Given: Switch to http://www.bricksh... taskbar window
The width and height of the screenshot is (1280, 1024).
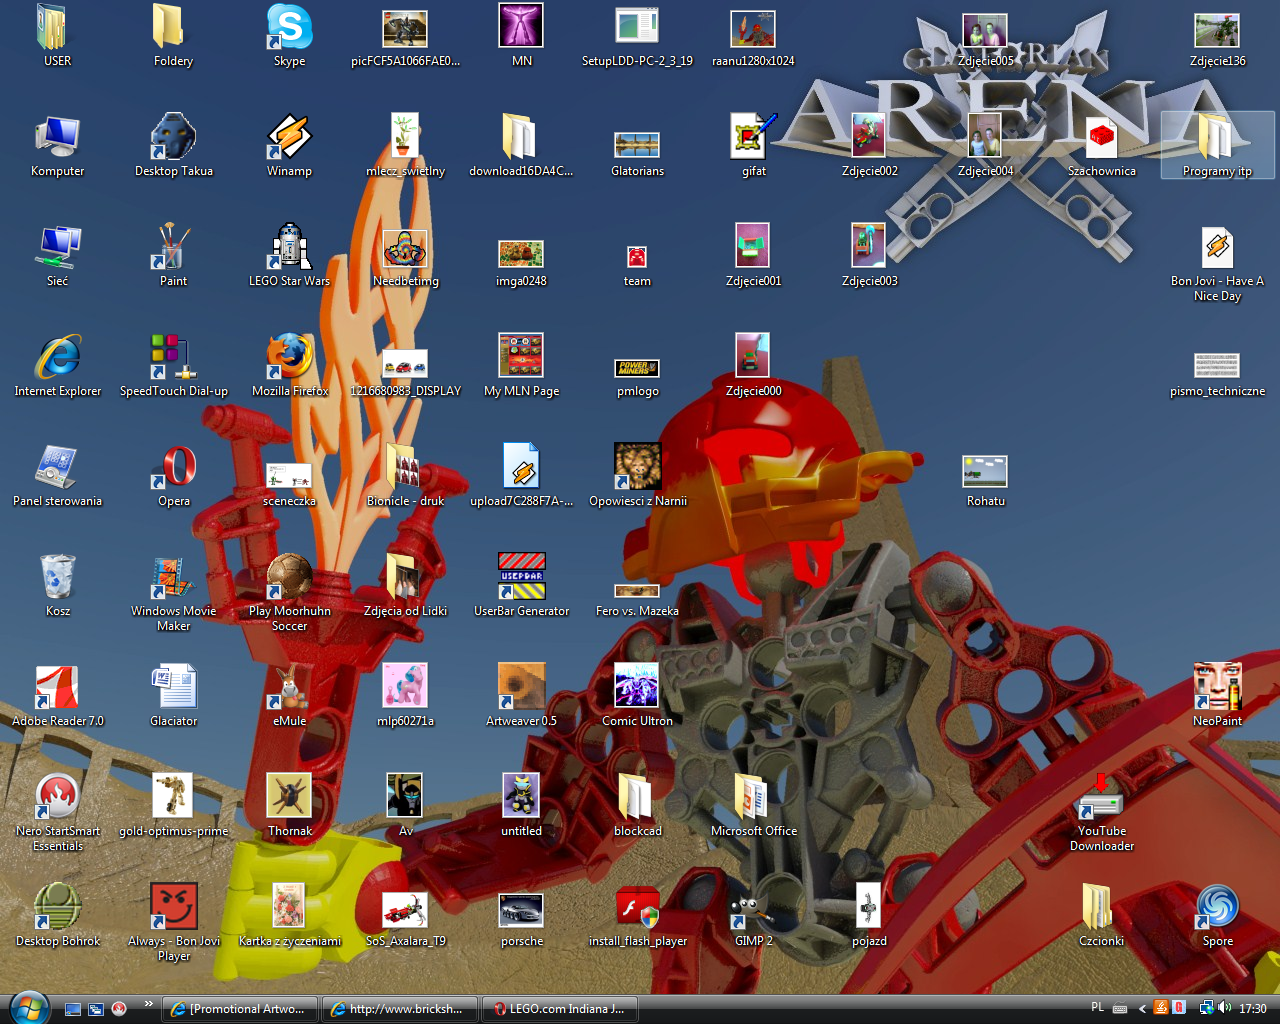Looking at the screenshot, I should 399,1009.
